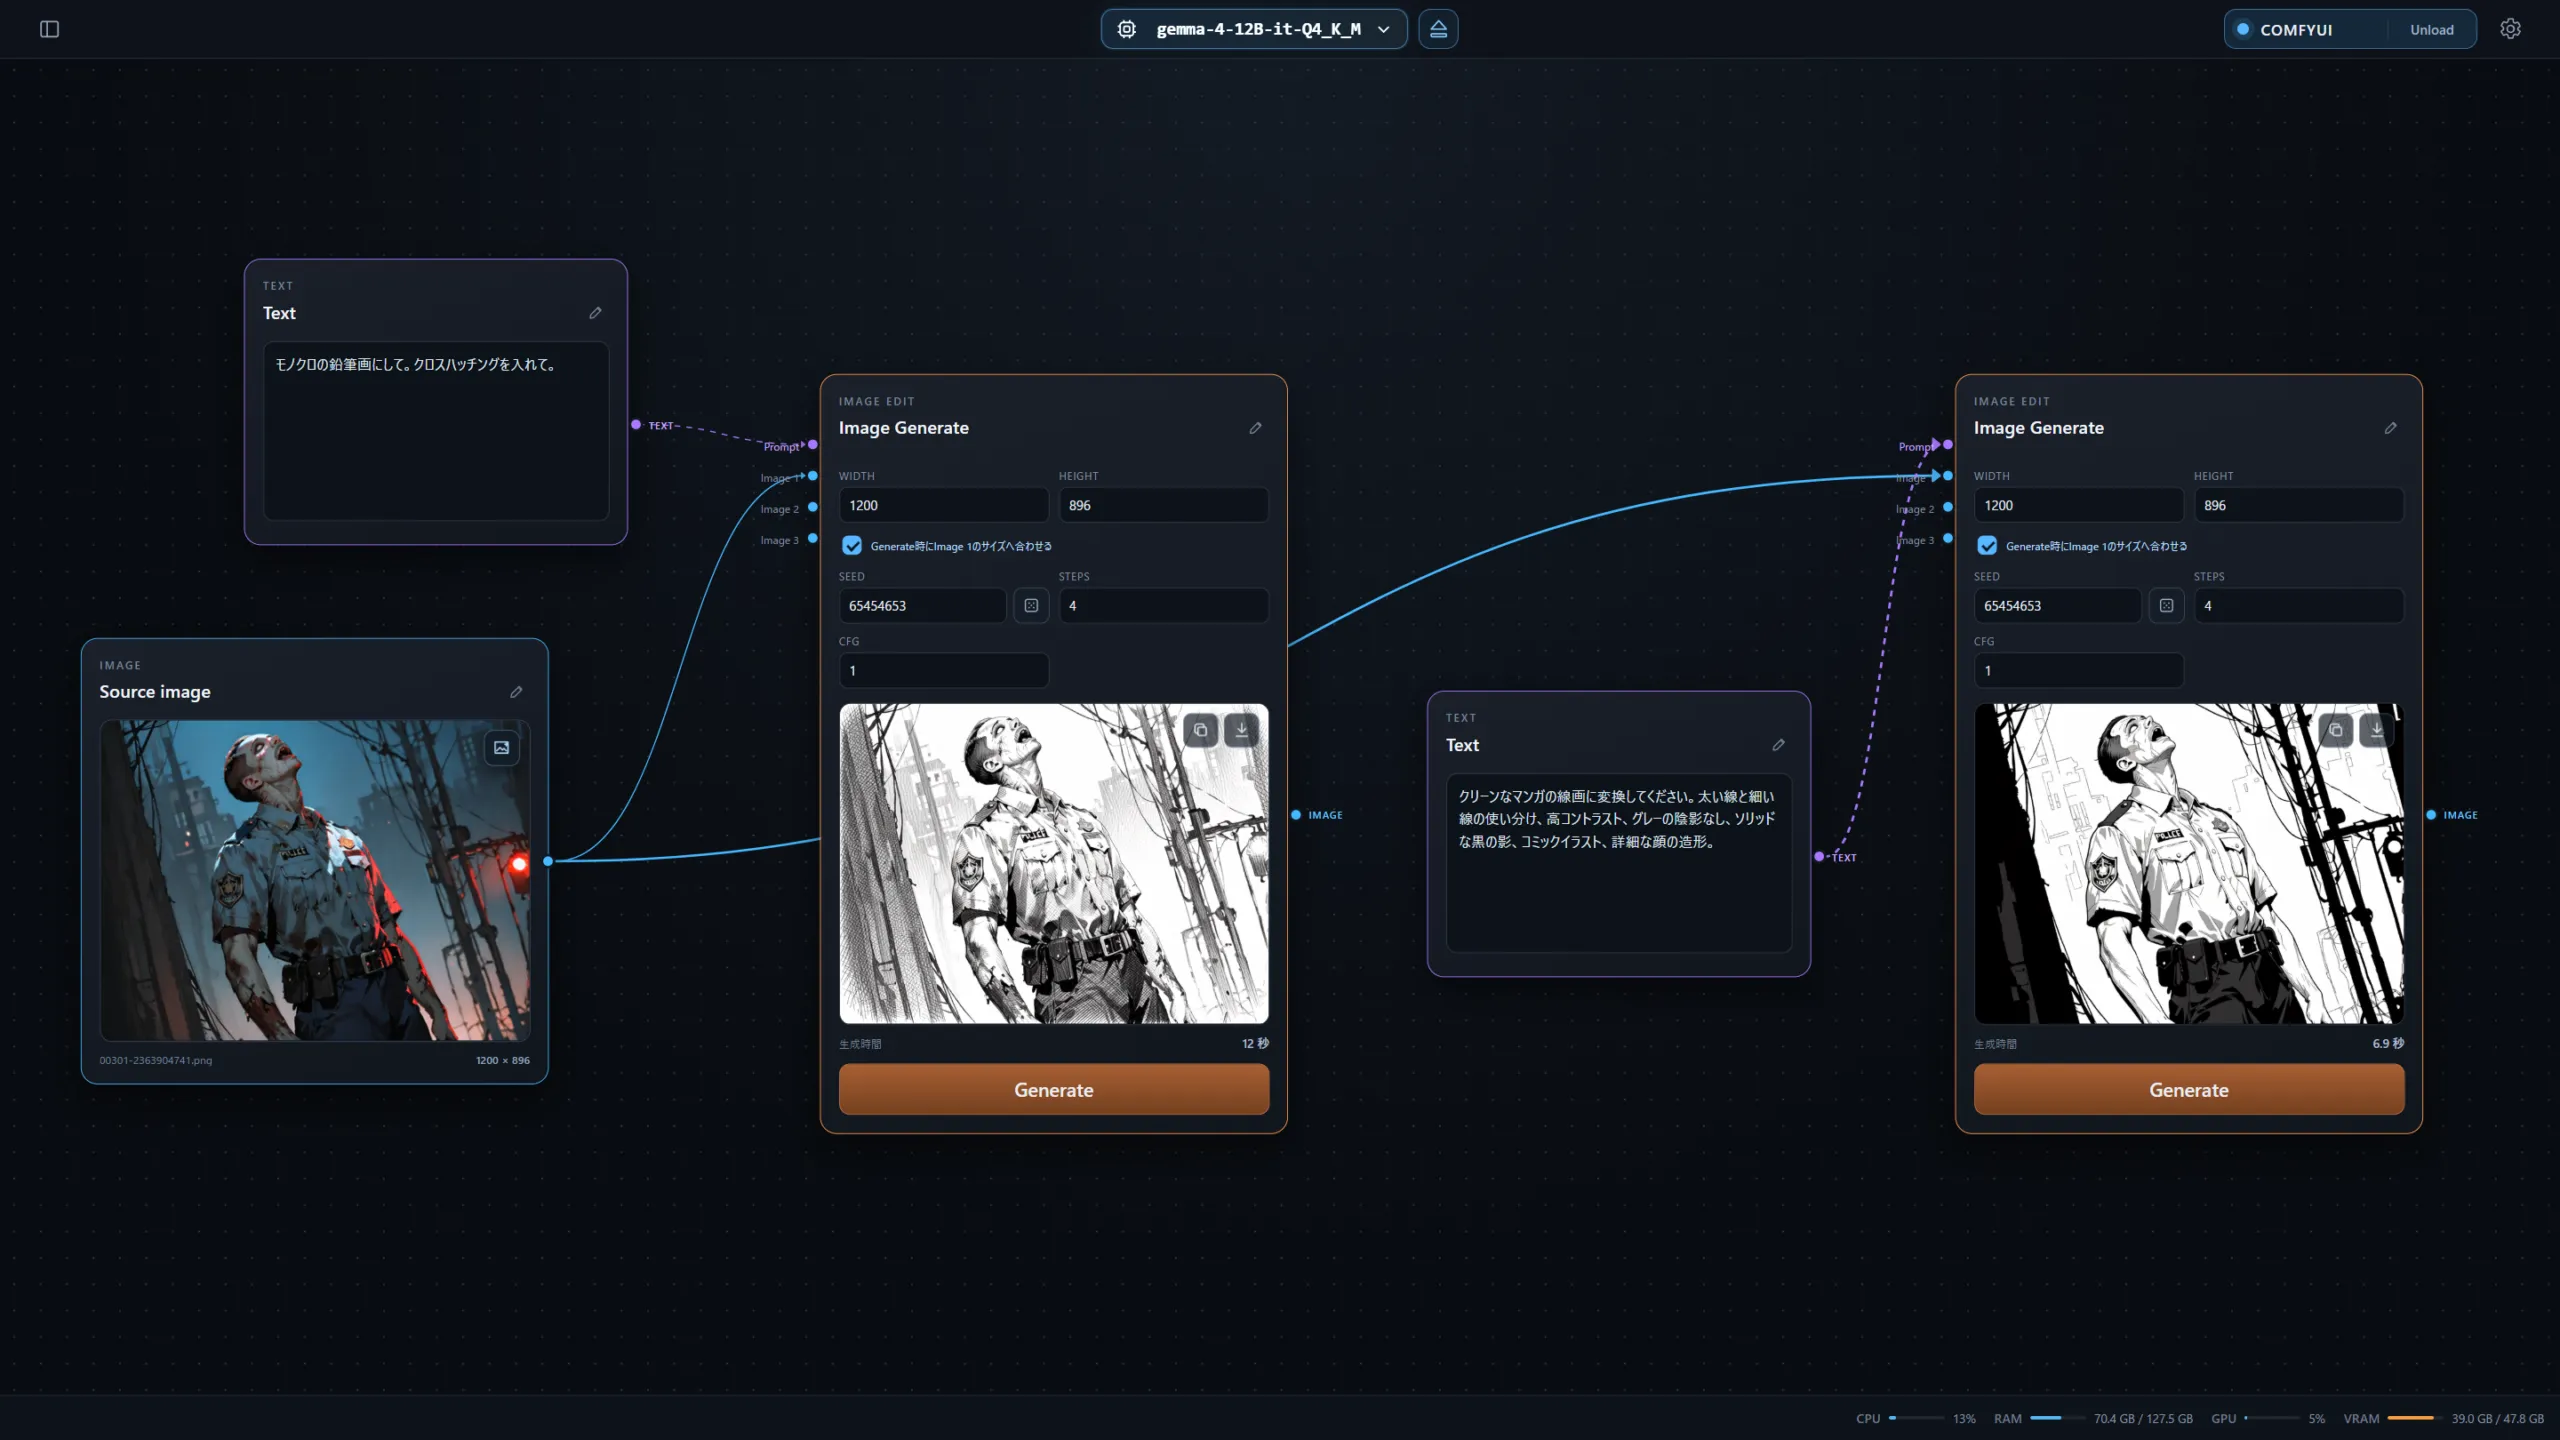
Task: Click the WIDTH field in the first Image Generate node
Action: (944, 505)
